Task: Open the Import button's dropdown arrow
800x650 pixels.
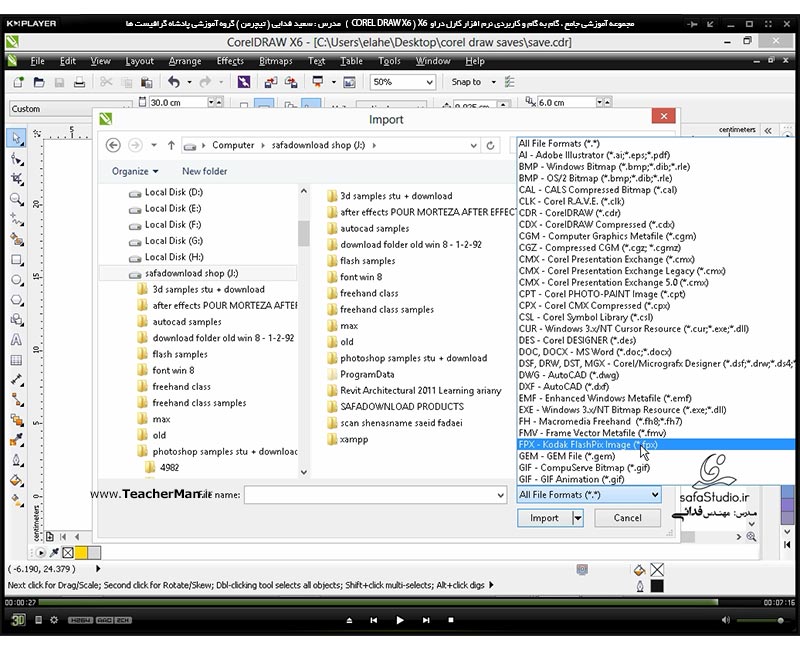Action: [x=578, y=518]
